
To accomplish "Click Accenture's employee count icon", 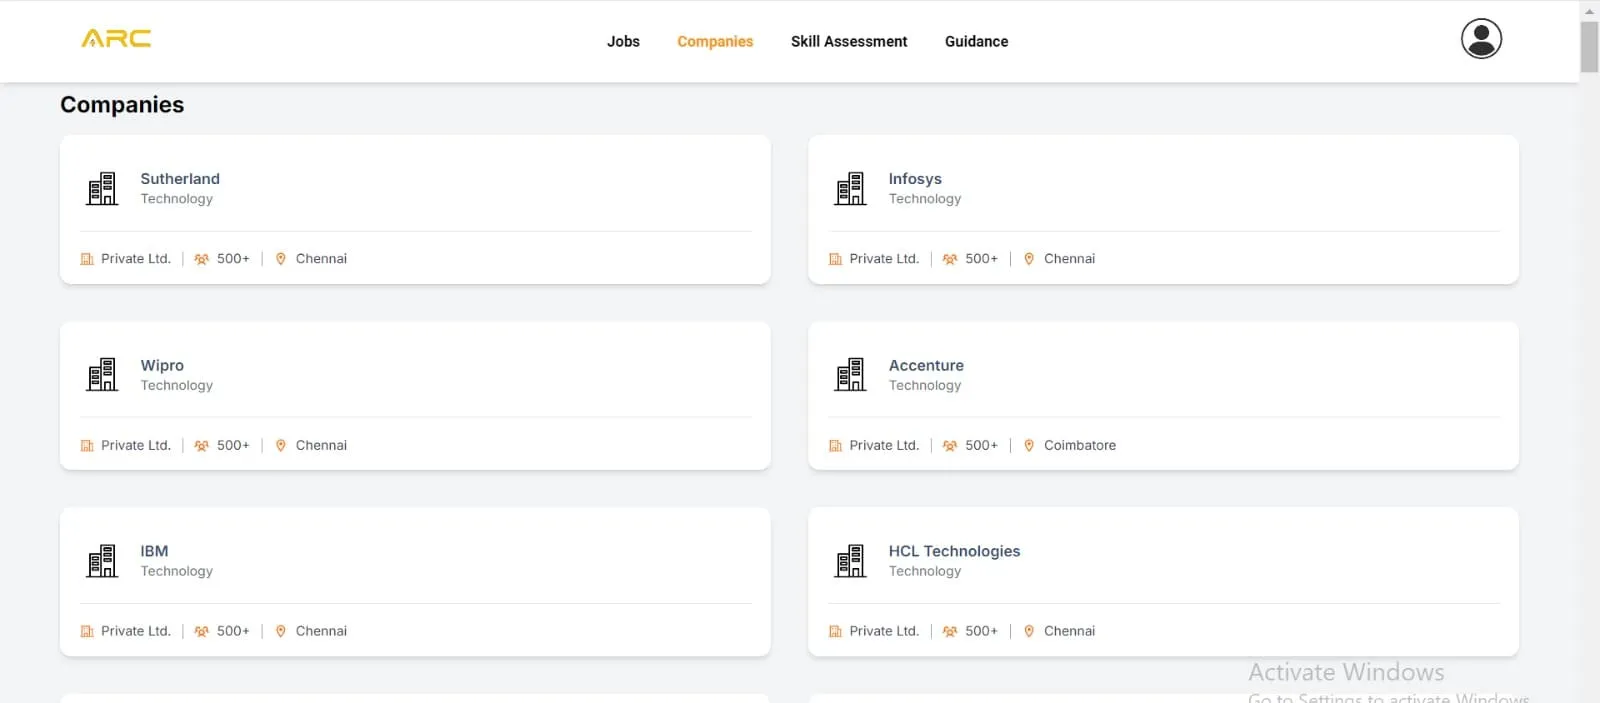I will [950, 446].
